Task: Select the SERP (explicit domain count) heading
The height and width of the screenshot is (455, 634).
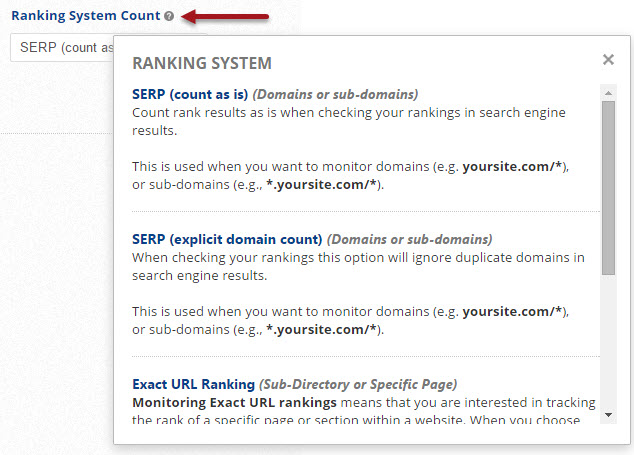Action: pos(227,239)
